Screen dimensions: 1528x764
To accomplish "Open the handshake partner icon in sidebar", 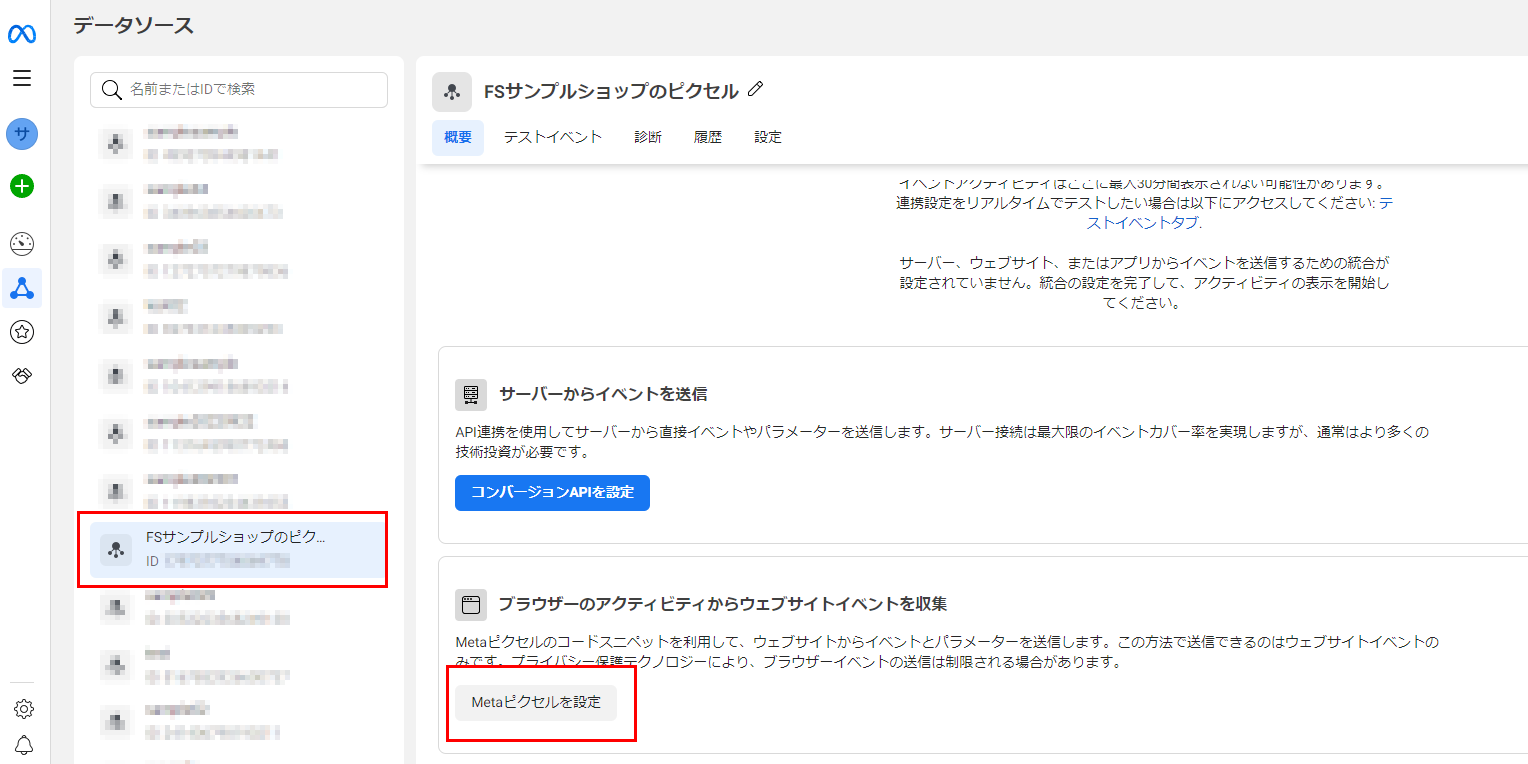I will click(x=22, y=376).
